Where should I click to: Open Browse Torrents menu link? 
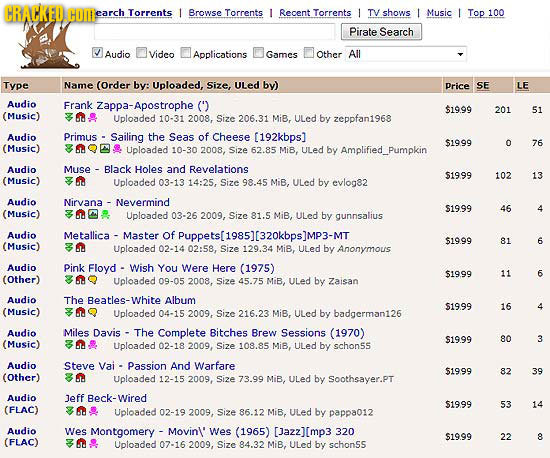(x=226, y=13)
